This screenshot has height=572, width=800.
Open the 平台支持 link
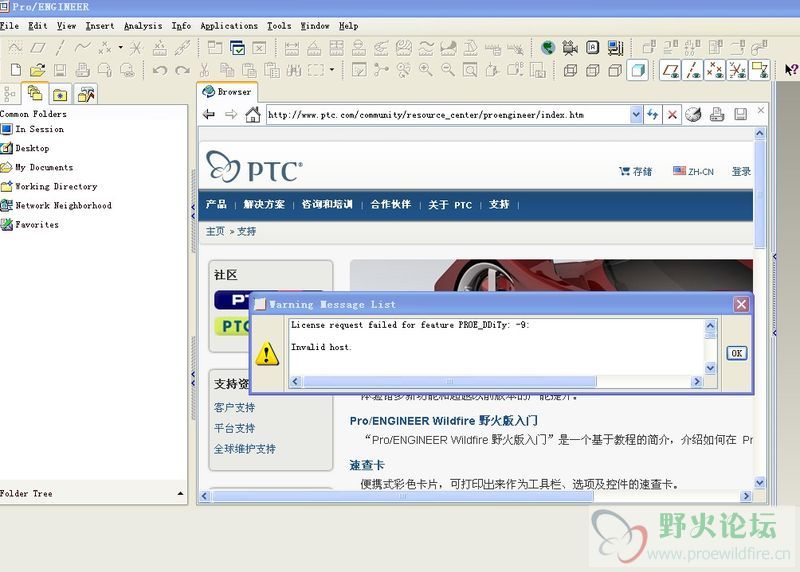(x=234, y=428)
